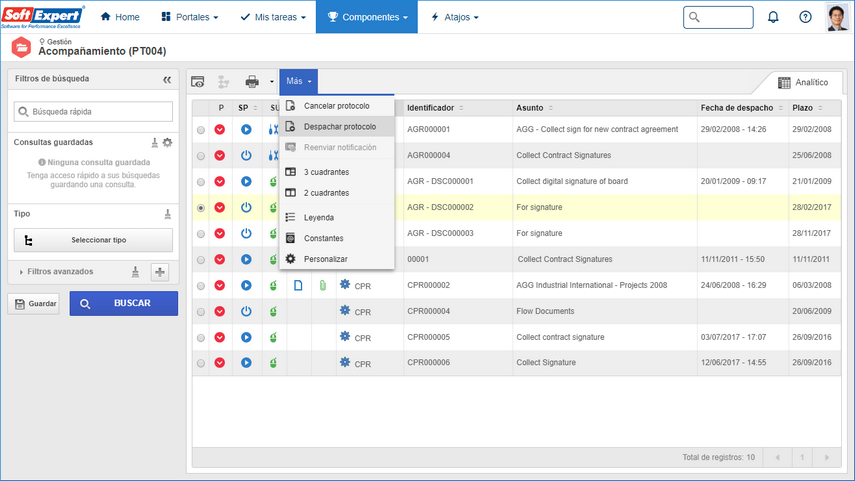Clear advanced filters broom icon
The height and width of the screenshot is (481, 855).
135,272
